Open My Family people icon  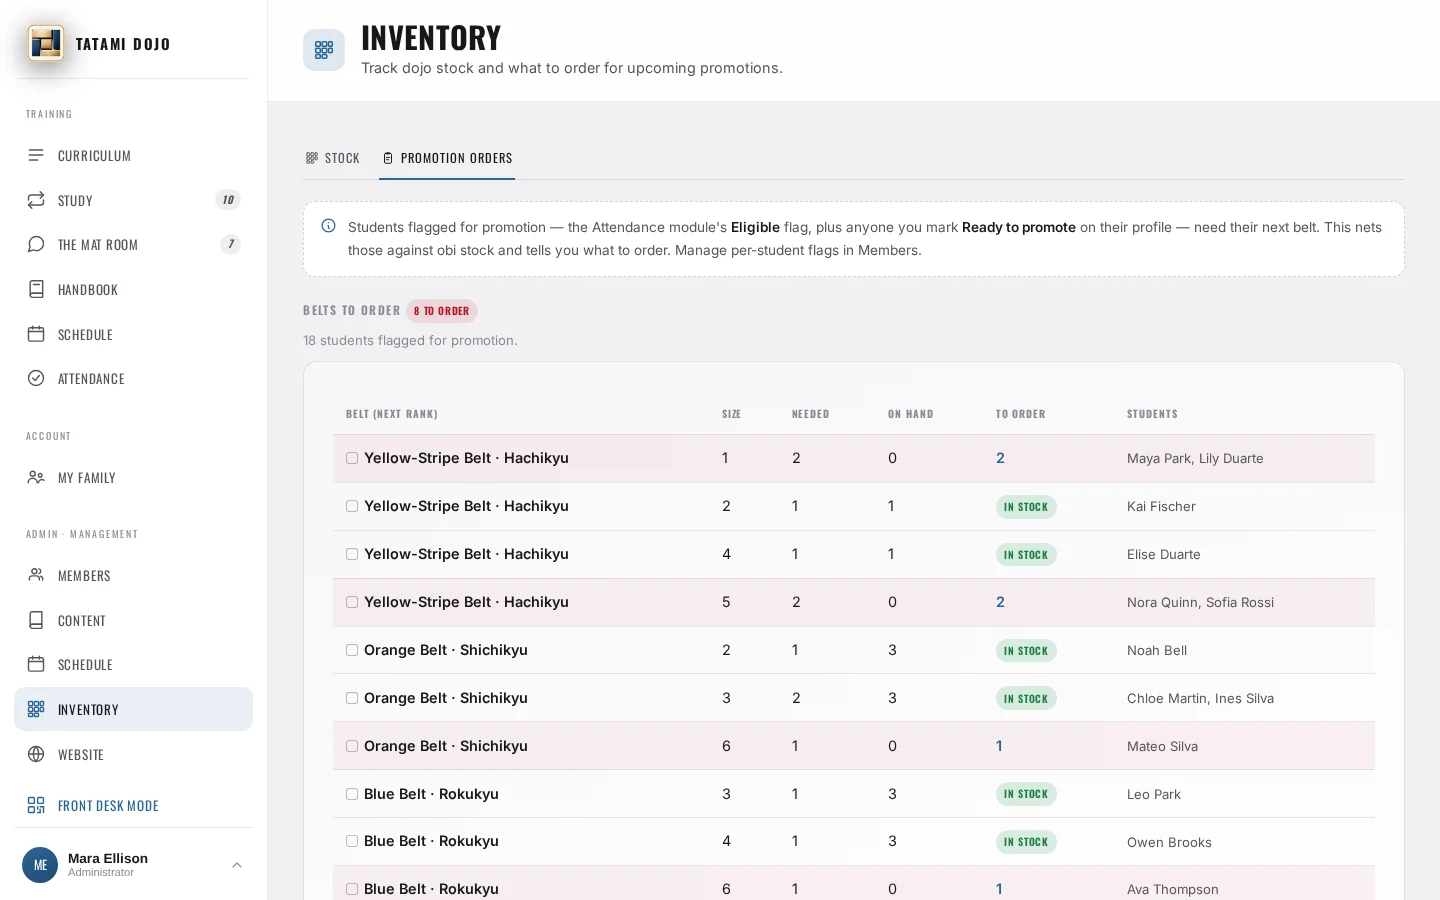[36, 477]
